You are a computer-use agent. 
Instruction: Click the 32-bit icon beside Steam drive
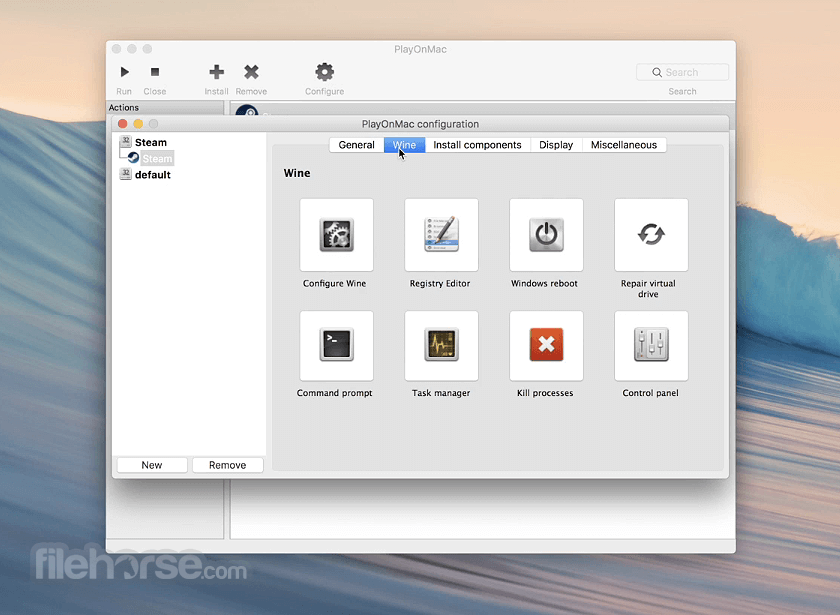(x=125, y=141)
